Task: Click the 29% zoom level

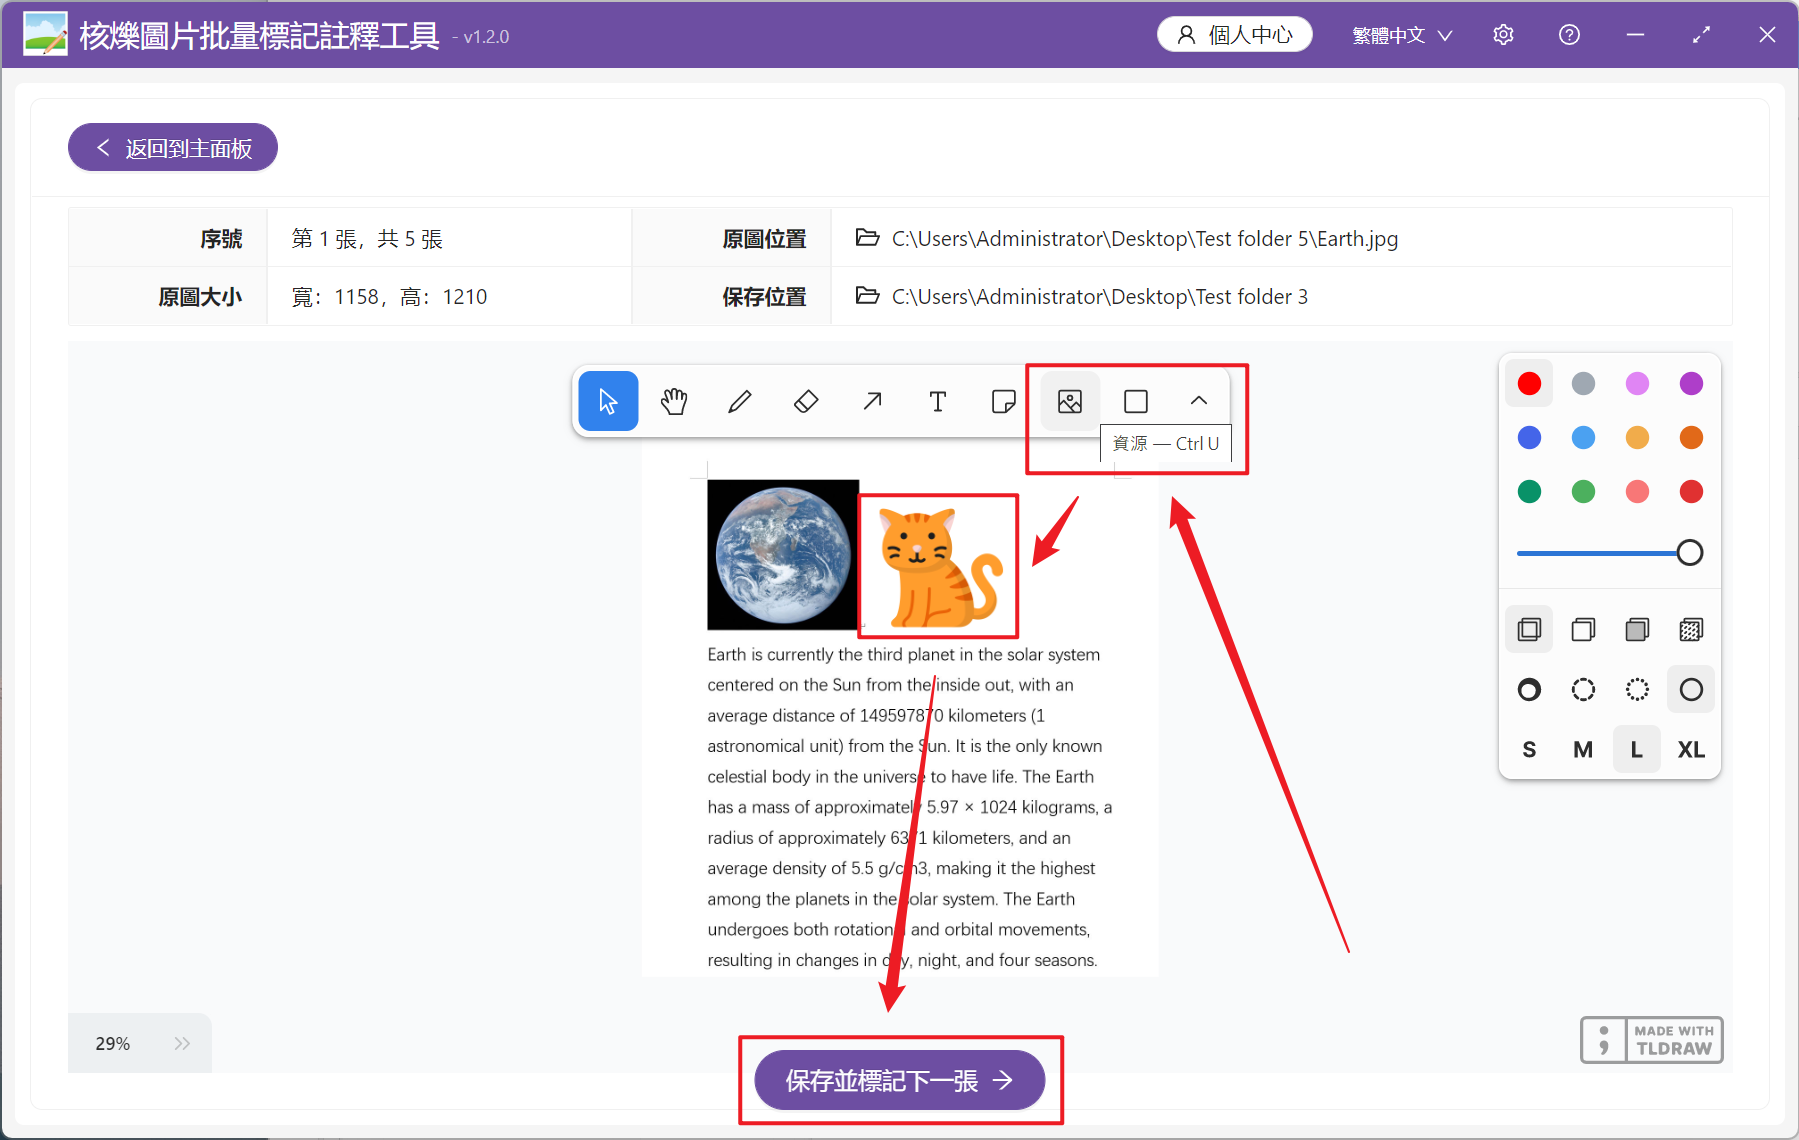Action: (112, 1043)
